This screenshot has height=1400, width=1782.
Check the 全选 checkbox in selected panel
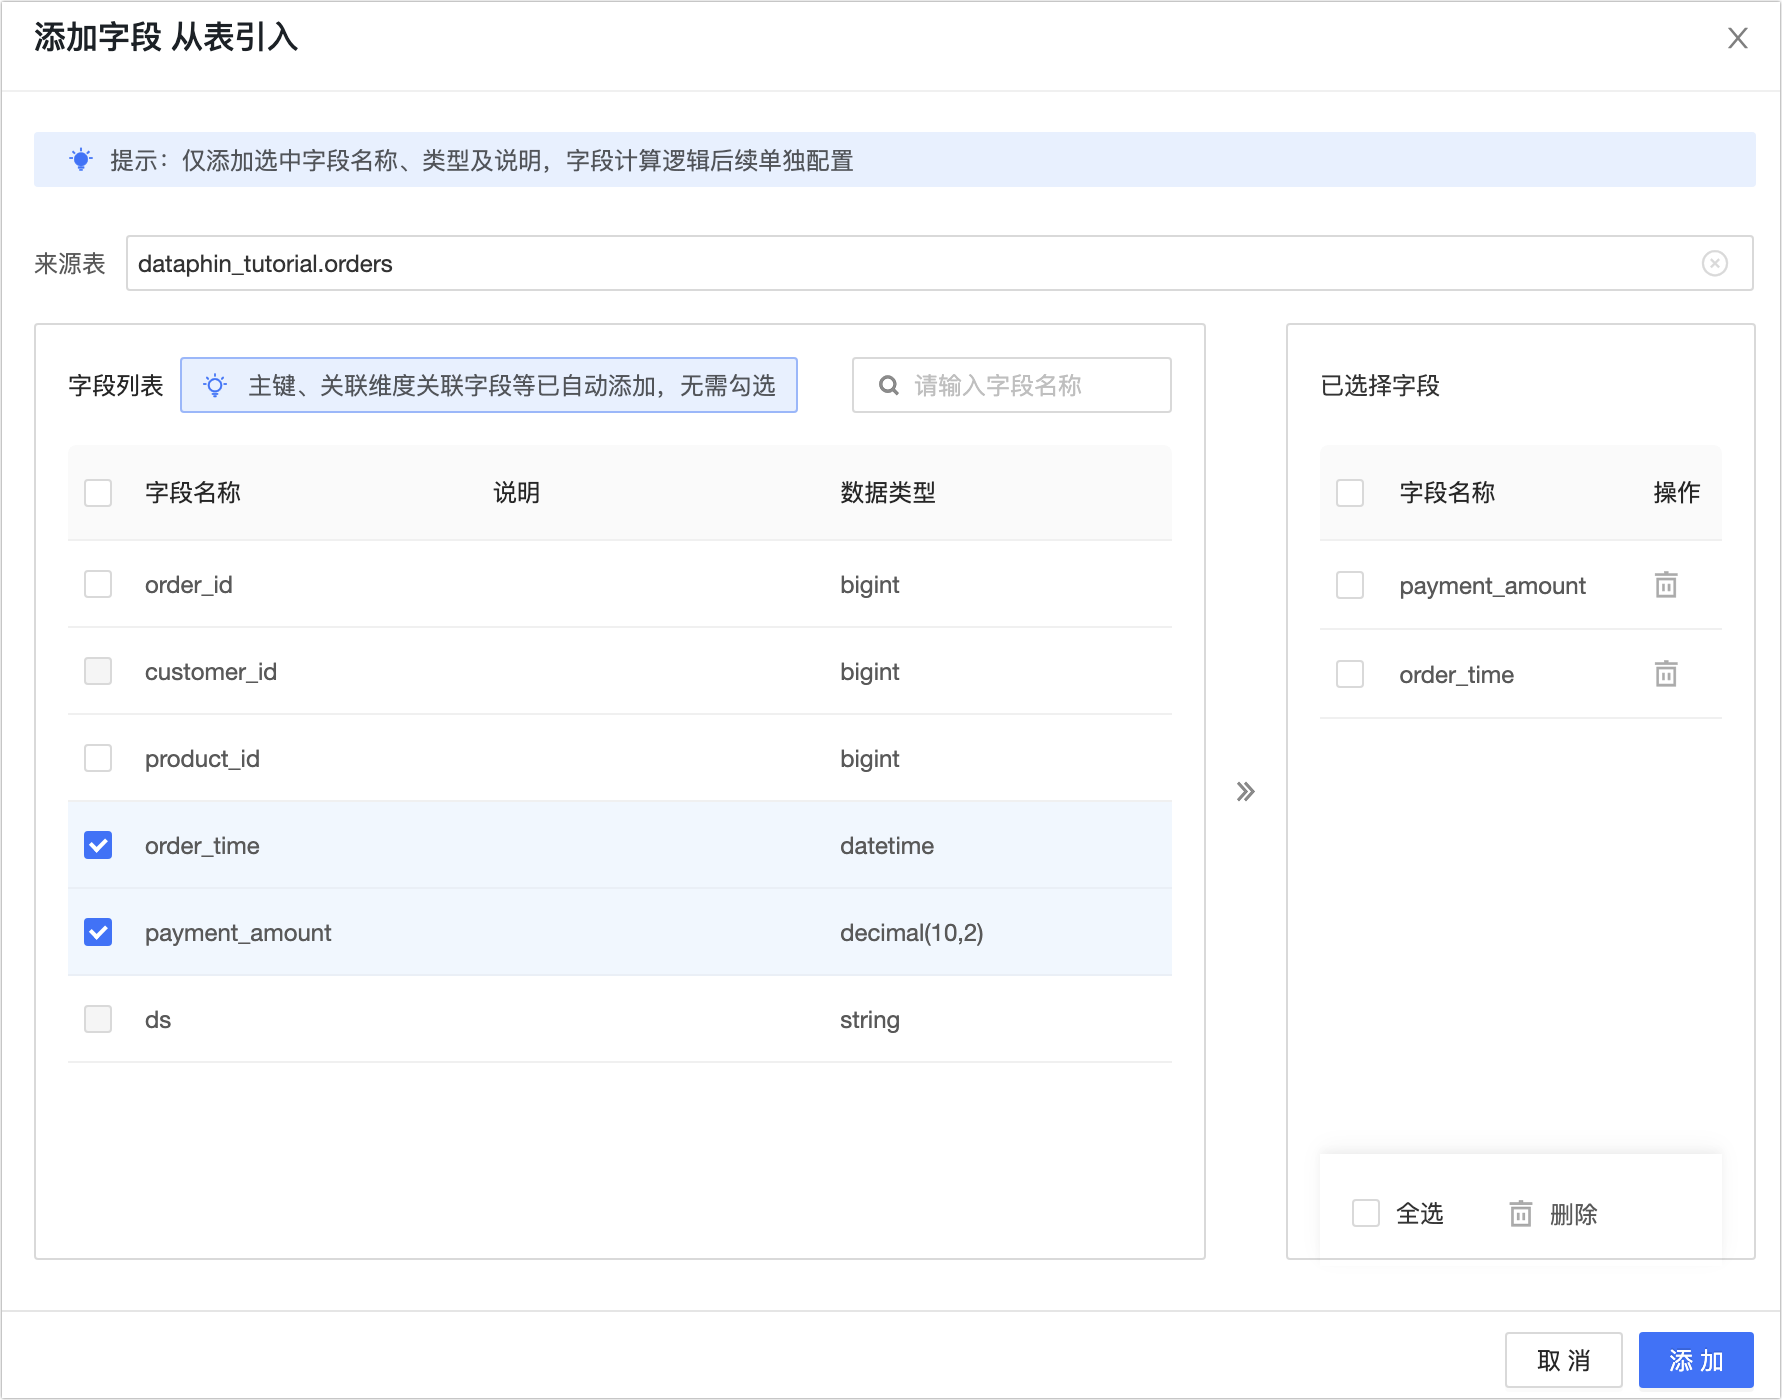[x=1366, y=1213]
